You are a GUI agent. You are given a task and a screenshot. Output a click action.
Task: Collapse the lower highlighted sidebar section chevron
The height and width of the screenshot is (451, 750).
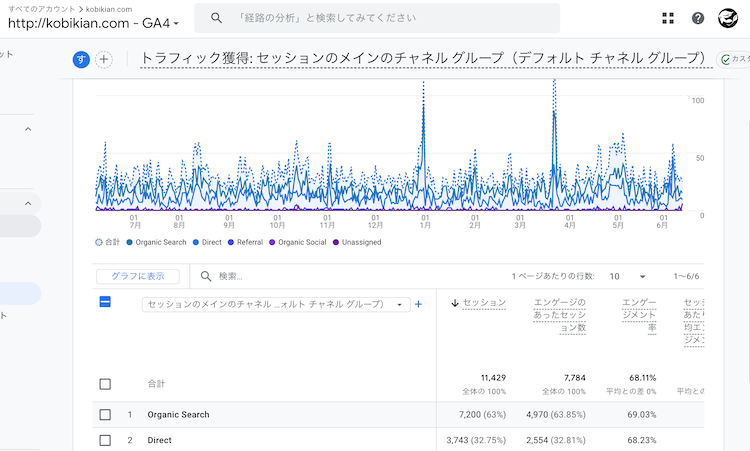[x=28, y=203]
